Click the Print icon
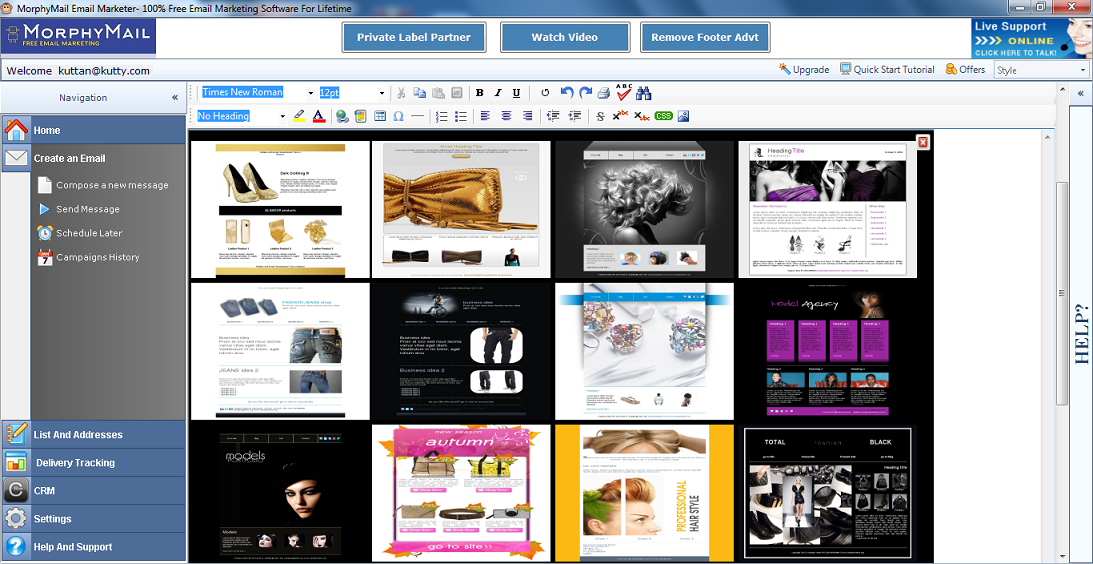 click(604, 93)
